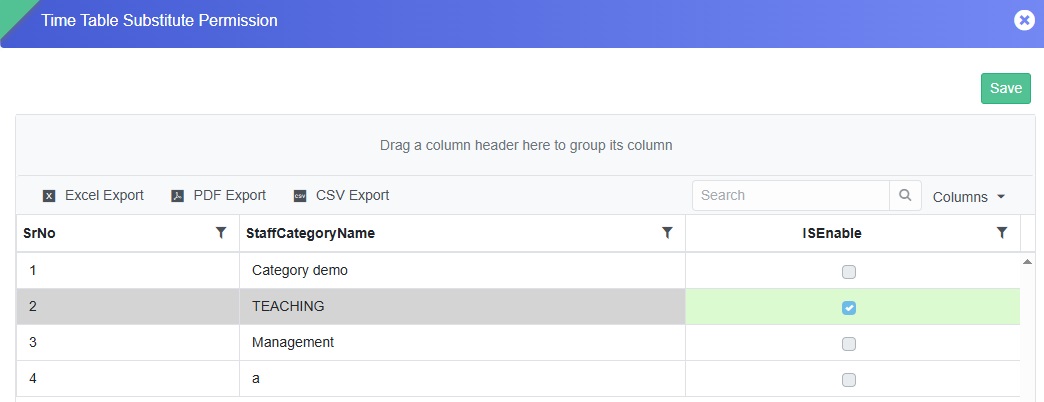The height and width of the screenshot is (402, 1044).
Task: Check the ISEnable box for category a
Action: click(x=849, y=380)
